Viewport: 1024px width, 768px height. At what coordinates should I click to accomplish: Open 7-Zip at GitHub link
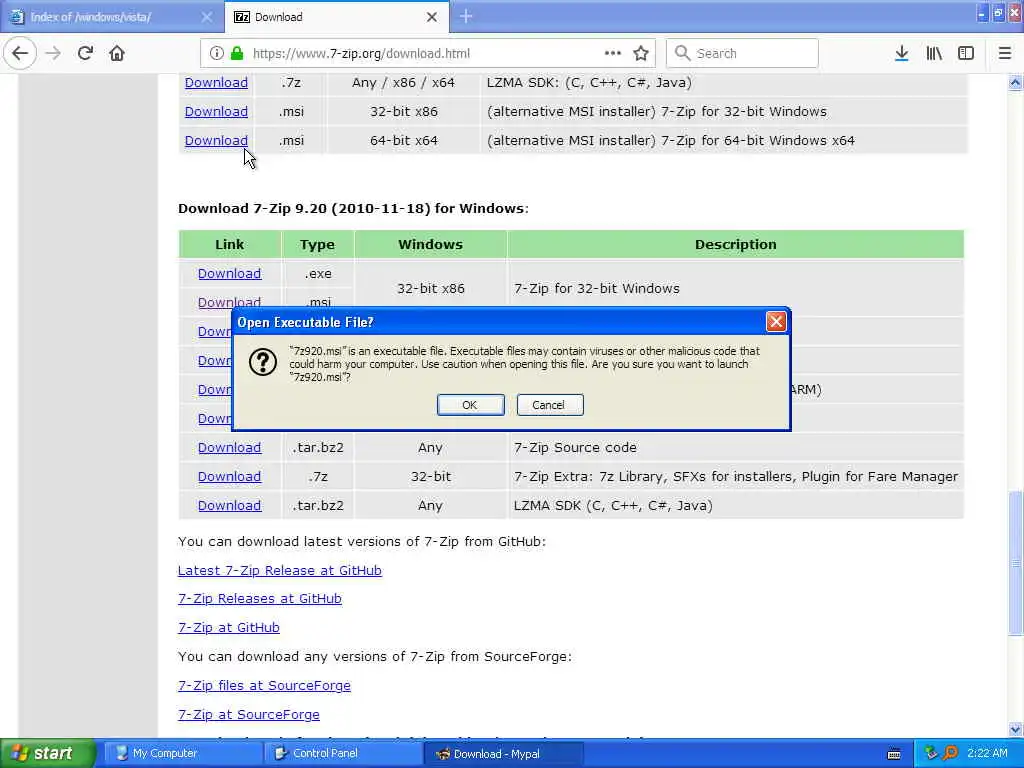(x=229, y=627)
